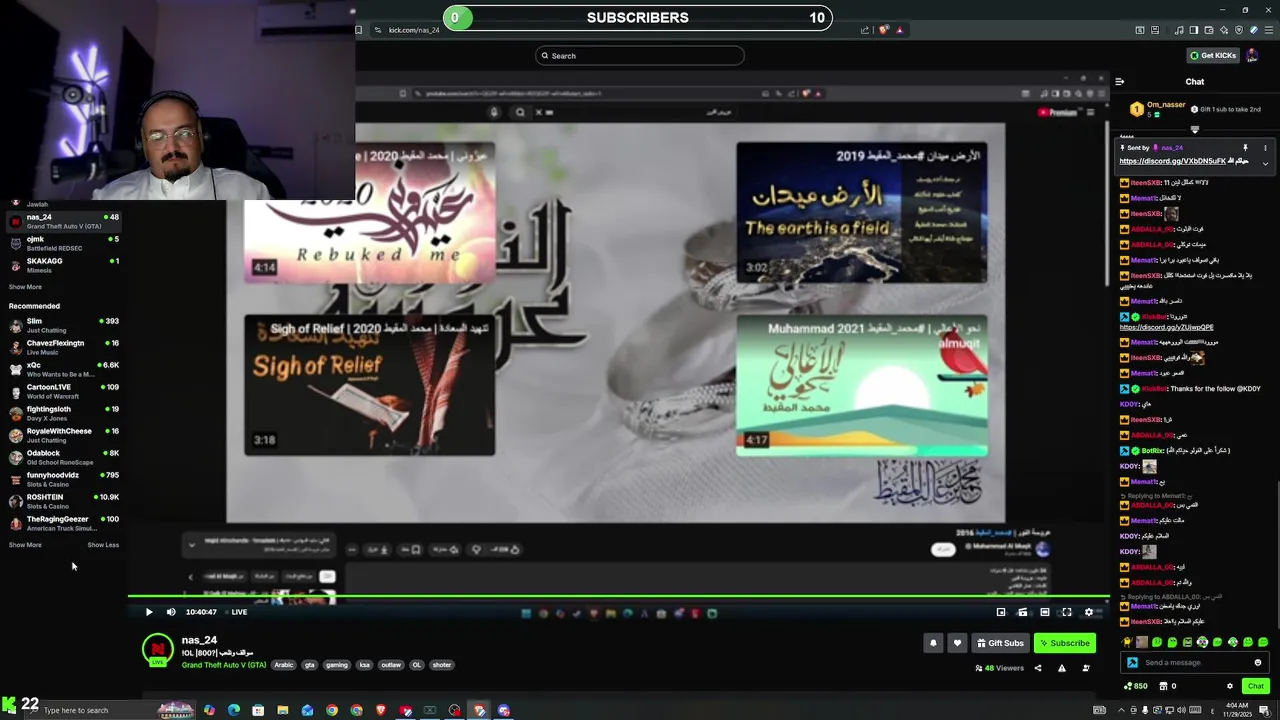Expand the pinned message chevron
Screen dimensions: 1280x720
(x=1265, y=163)
